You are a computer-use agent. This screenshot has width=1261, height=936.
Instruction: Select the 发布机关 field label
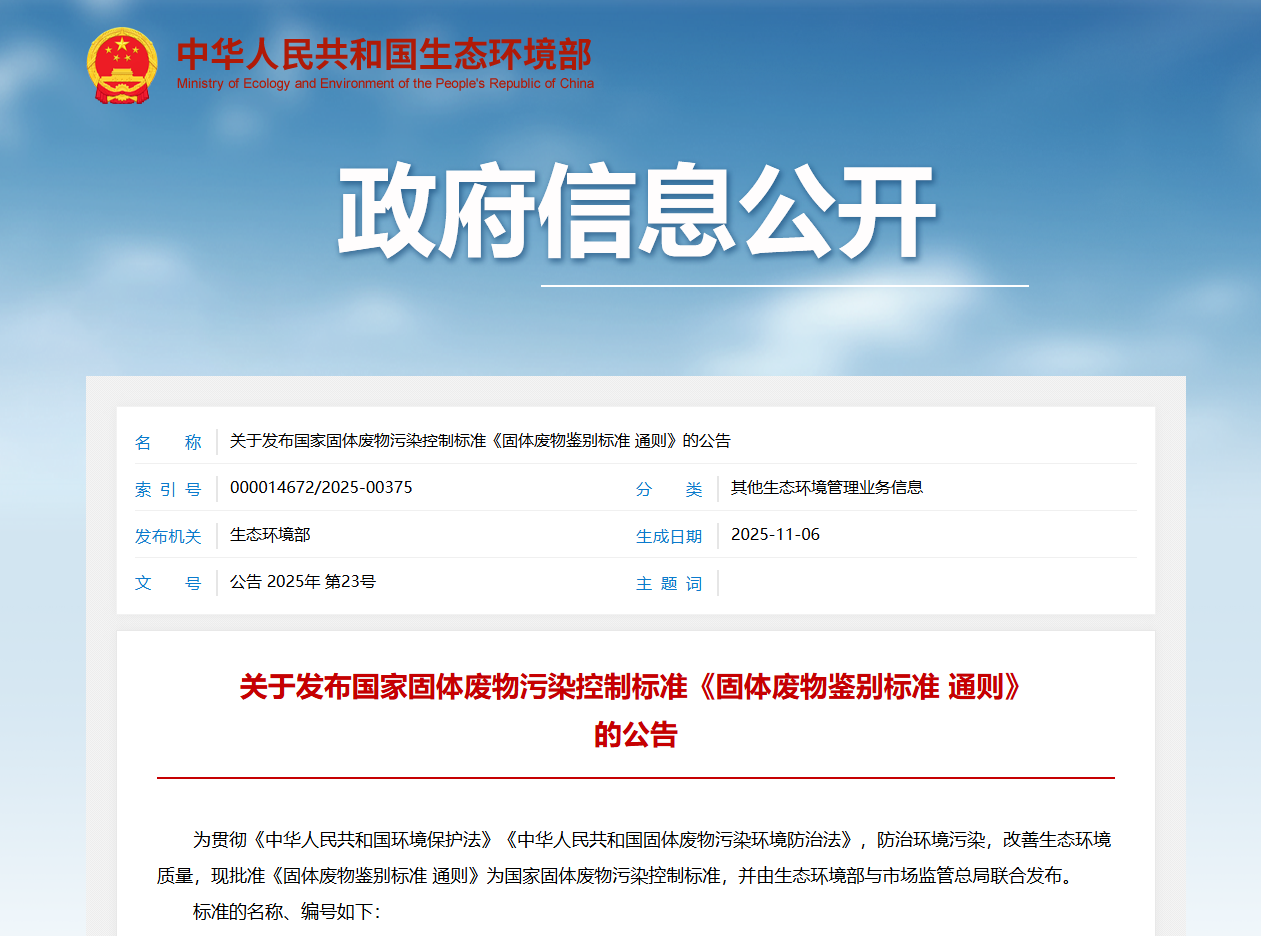click(168, 536)
